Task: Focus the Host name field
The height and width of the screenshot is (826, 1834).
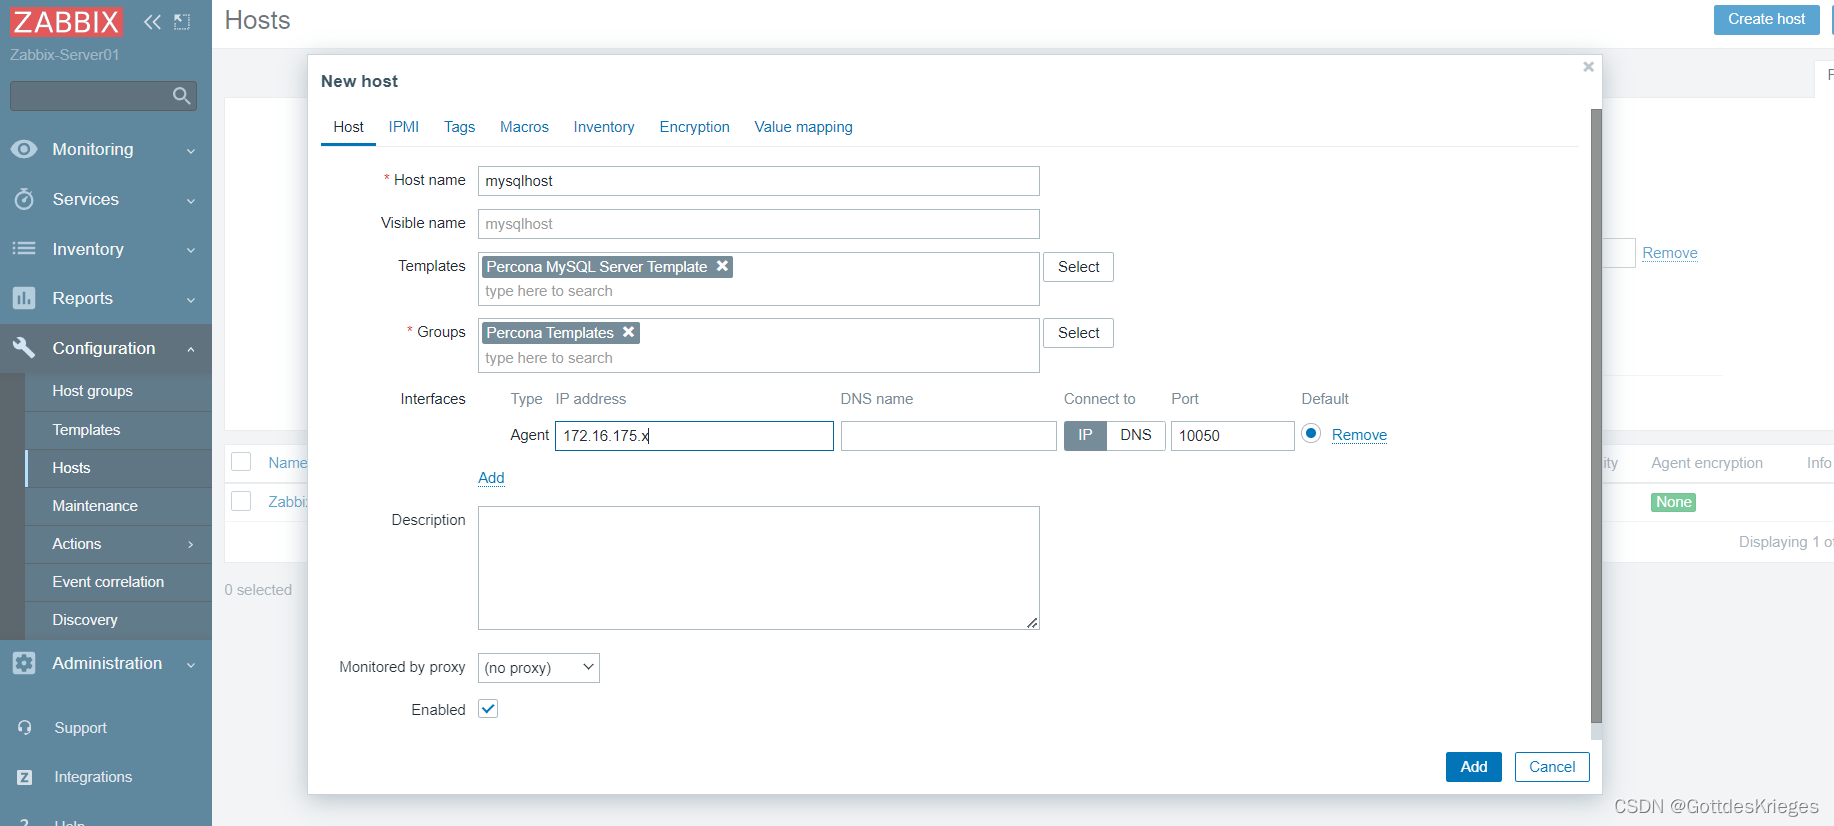Action: (x=758, y=181)
